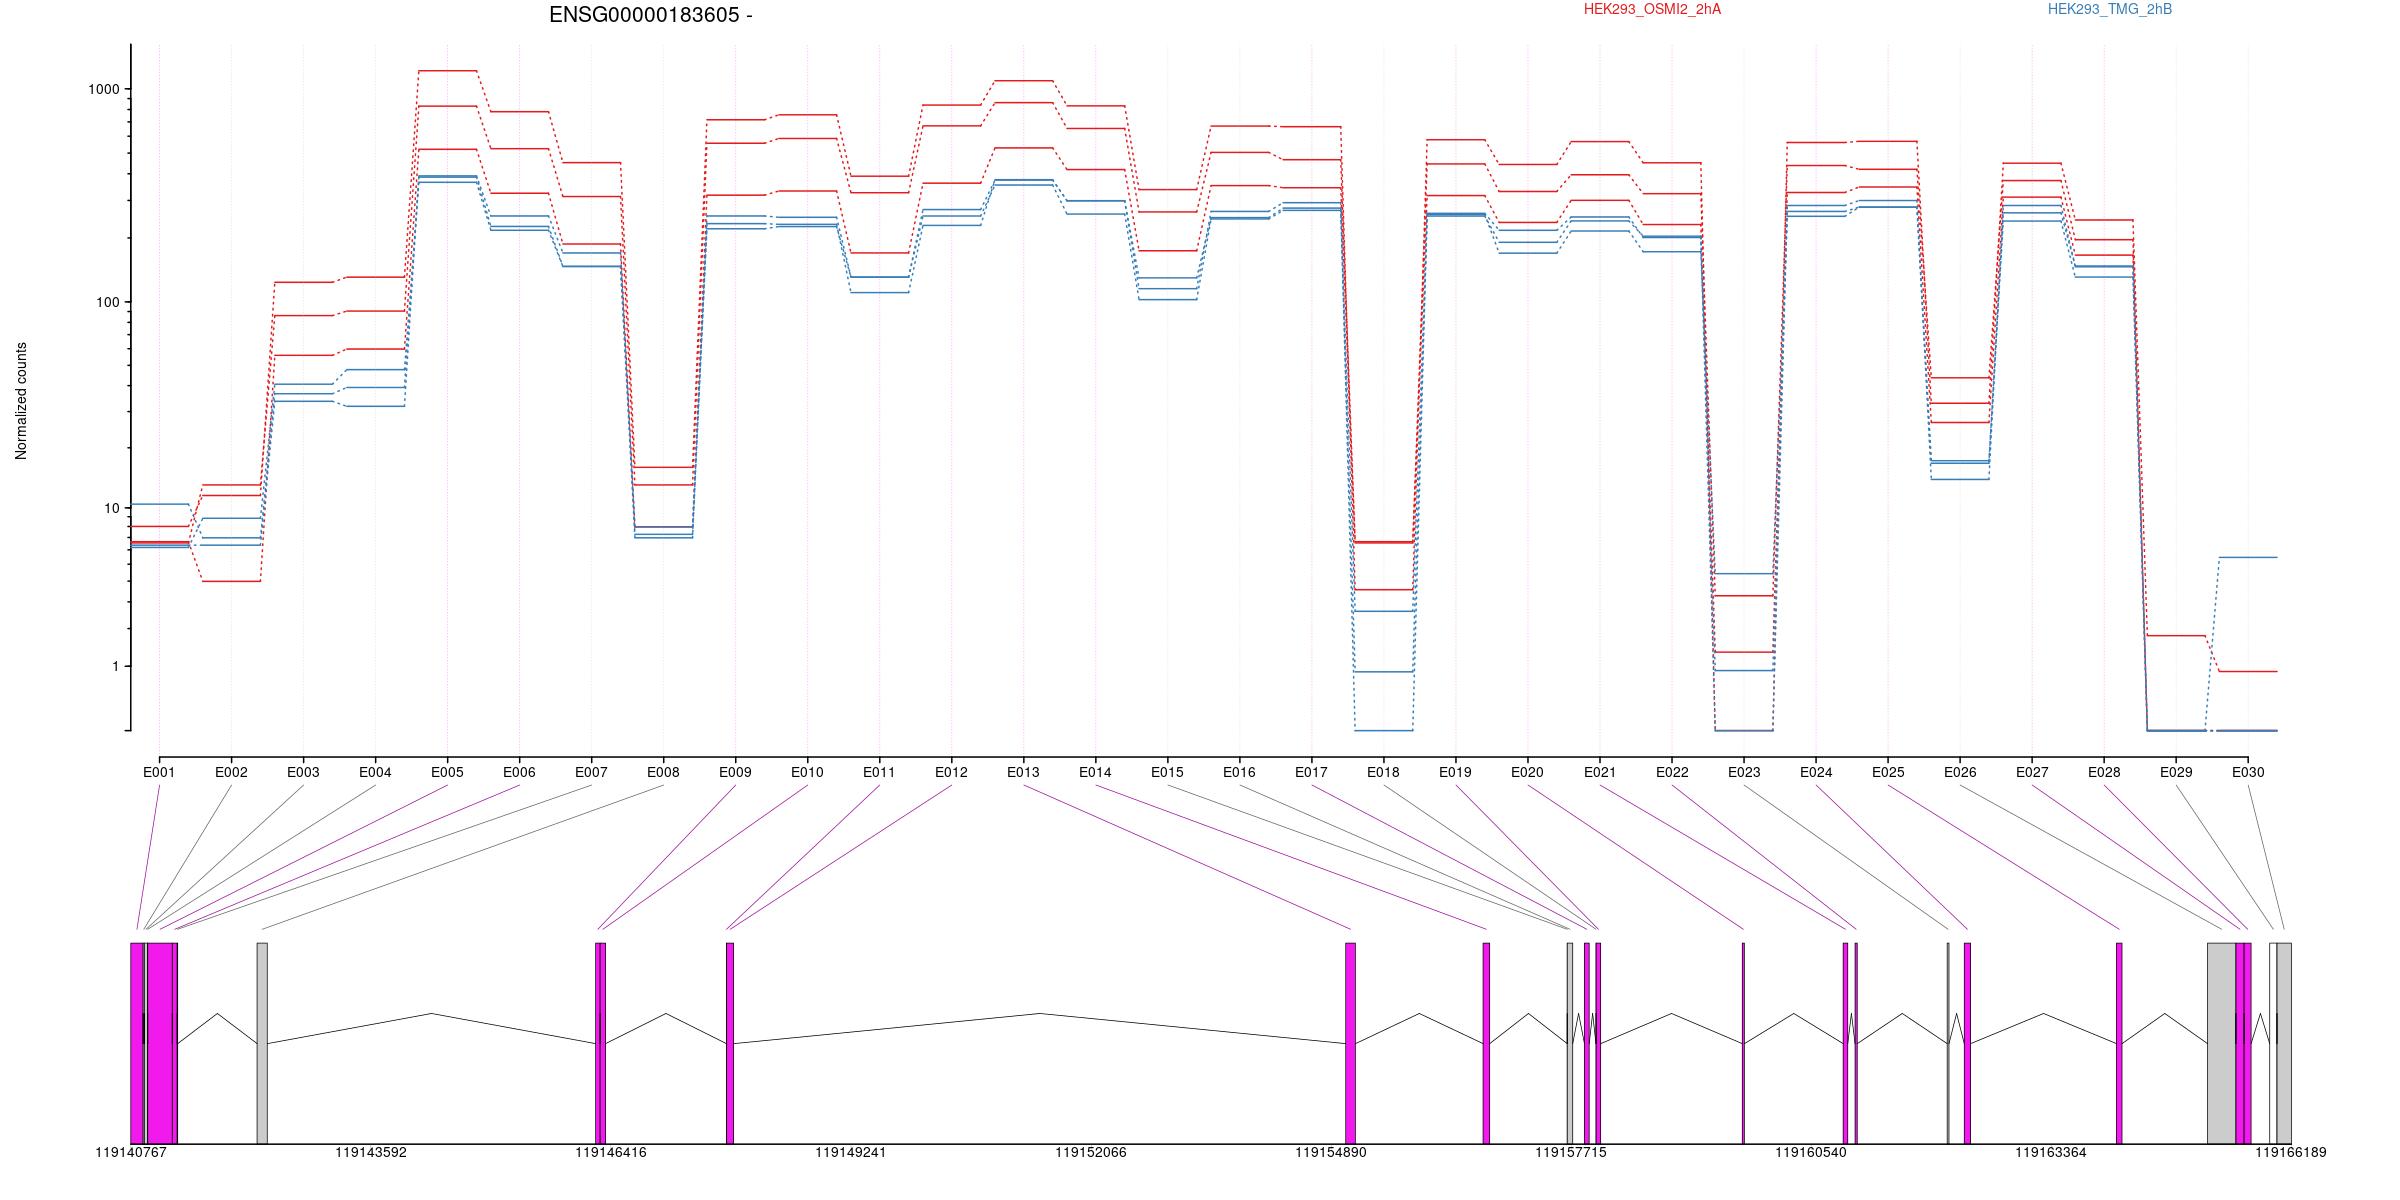Click exon label E029
The image size is (2400, 1200).
tap(2176, 772)
